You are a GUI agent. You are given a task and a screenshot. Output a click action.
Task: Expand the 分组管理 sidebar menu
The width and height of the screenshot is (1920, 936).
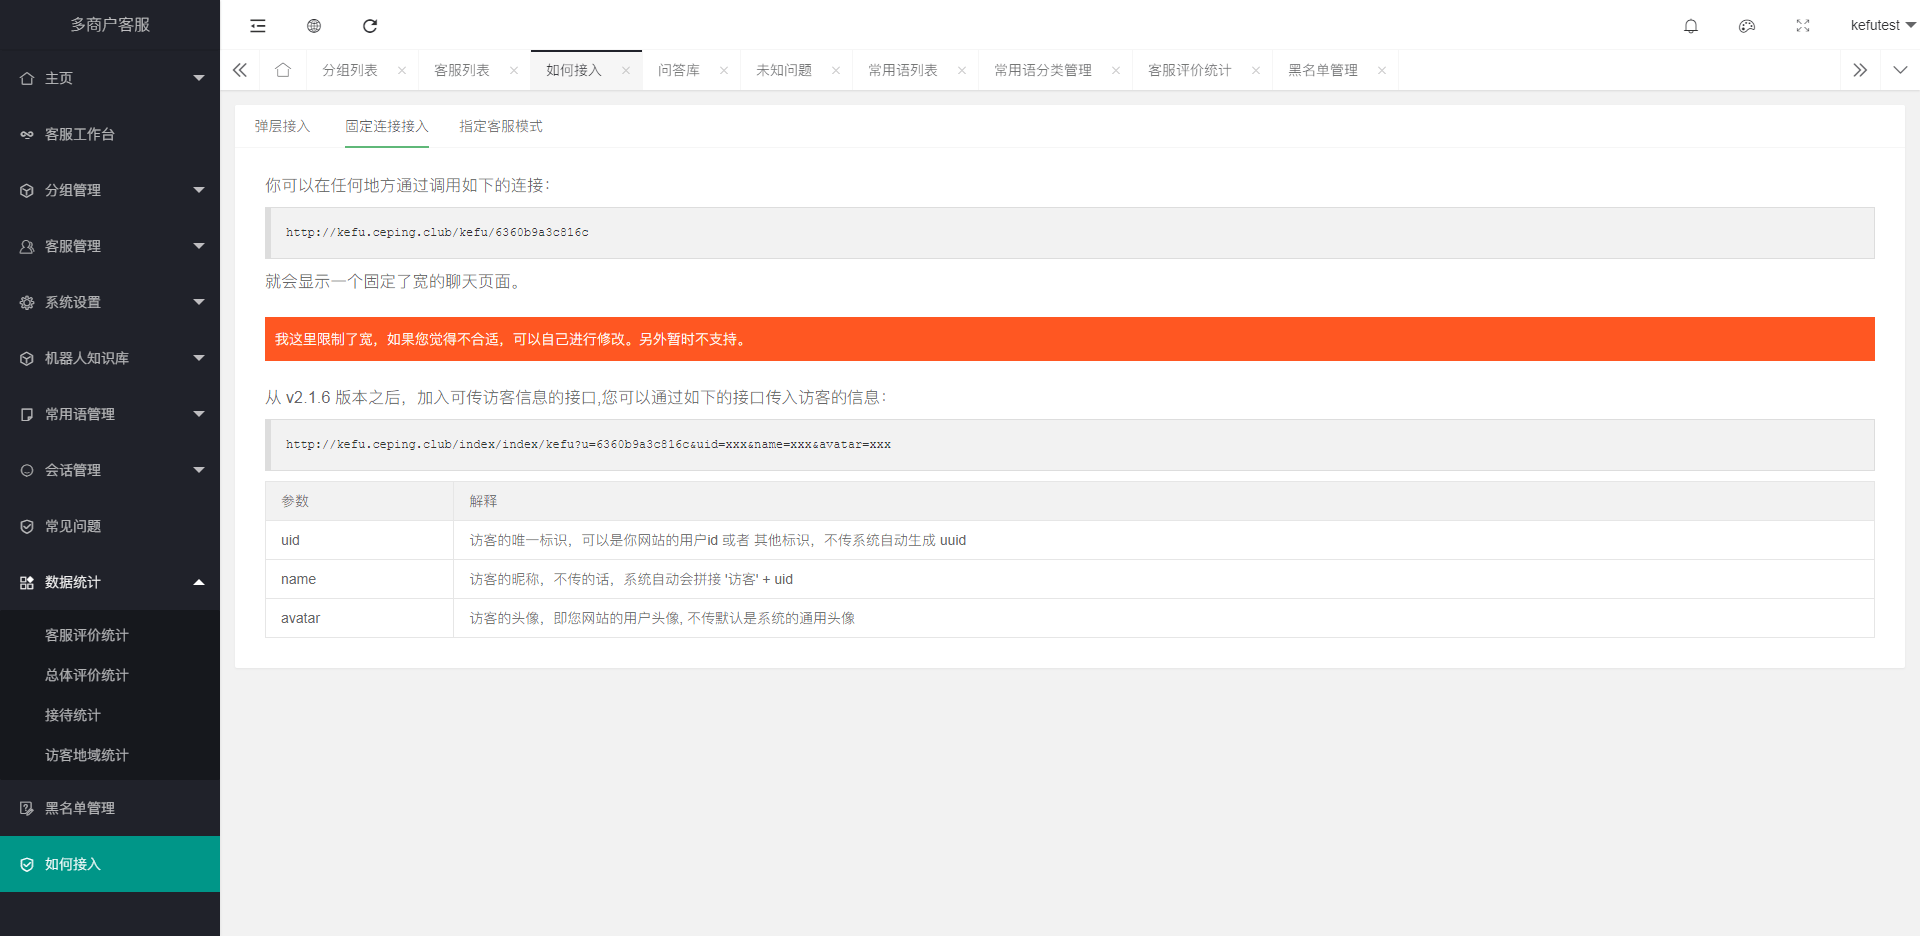click(x=110, y=190)
